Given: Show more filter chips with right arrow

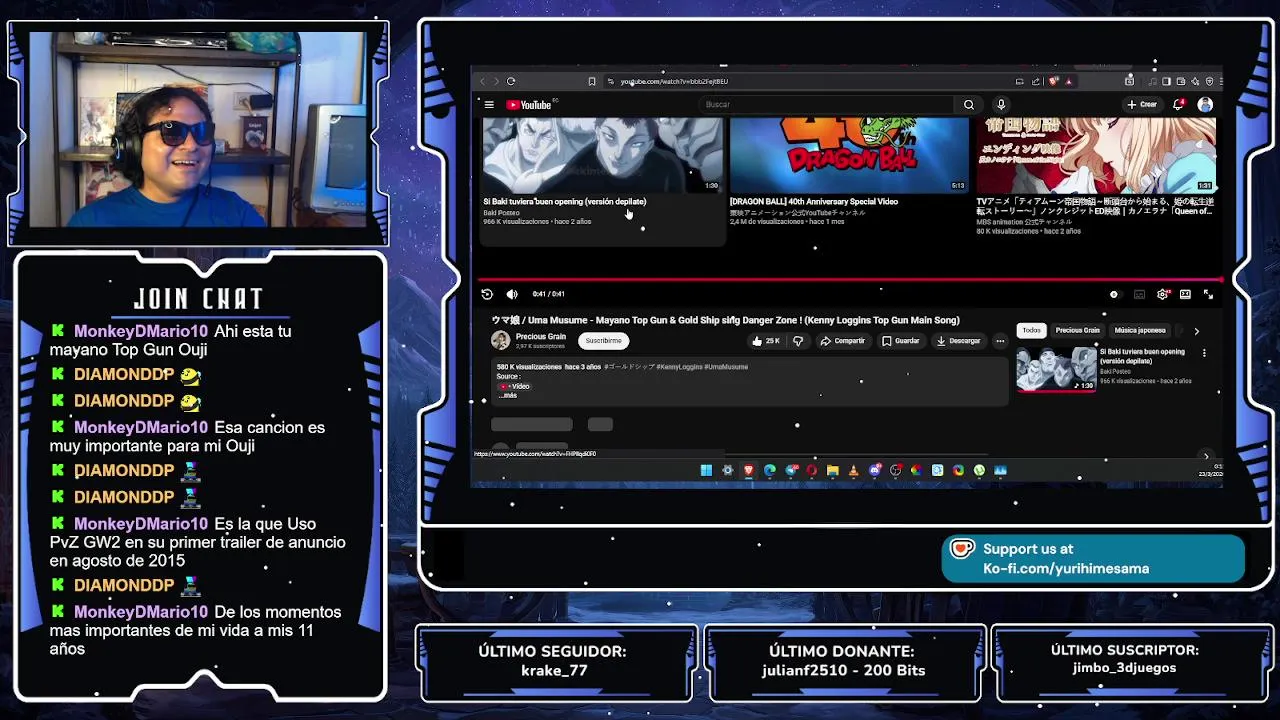Looking at the screenshot, I should coord(1196,331).
